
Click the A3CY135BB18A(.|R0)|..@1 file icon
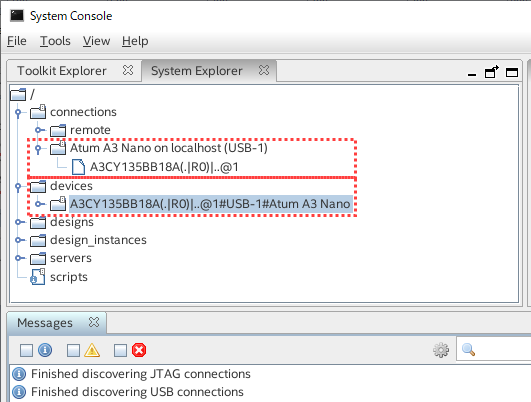(x=79, y=167)
